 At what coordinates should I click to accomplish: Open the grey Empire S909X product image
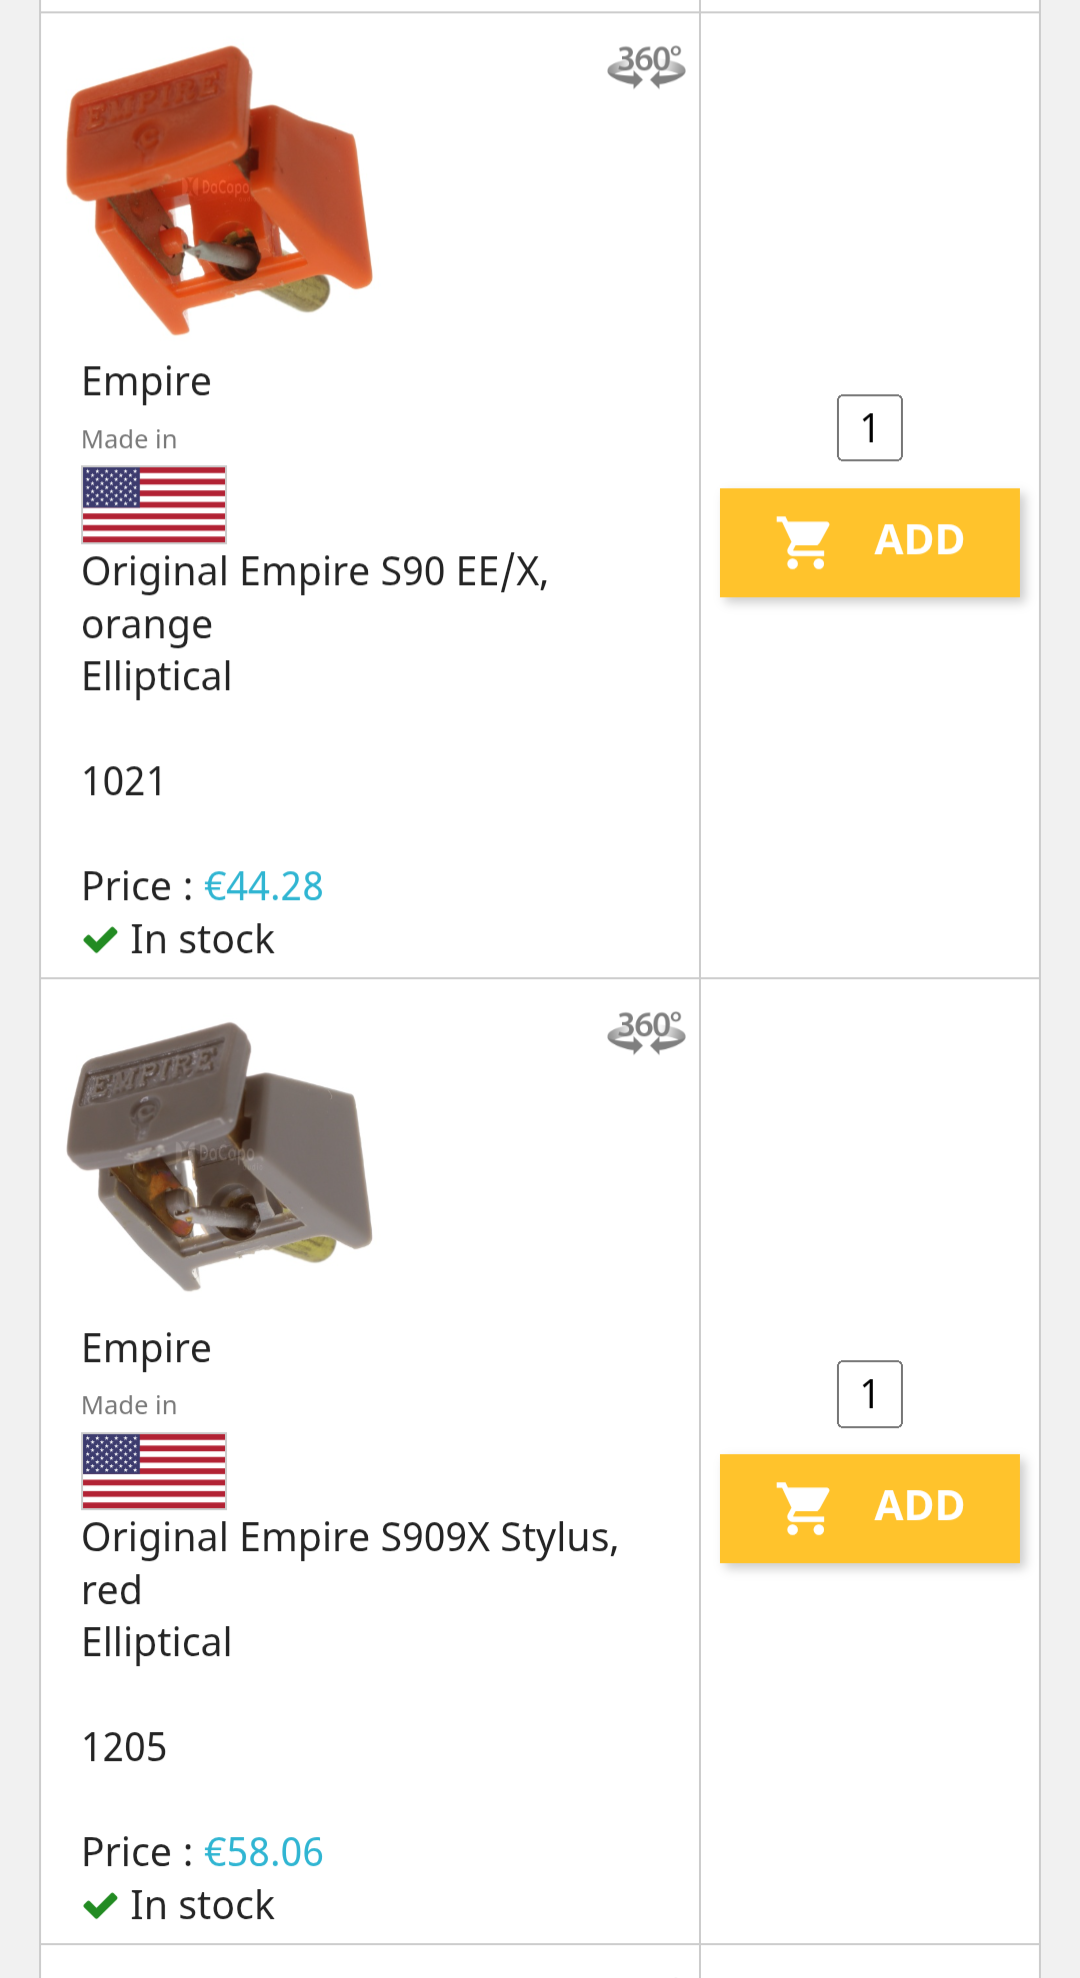(219, 1156)
